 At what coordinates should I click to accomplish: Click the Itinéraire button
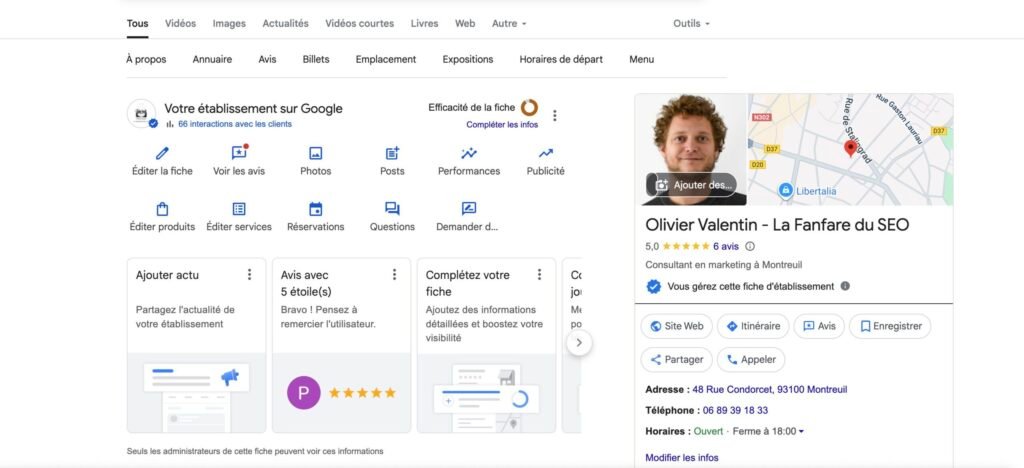753,326
